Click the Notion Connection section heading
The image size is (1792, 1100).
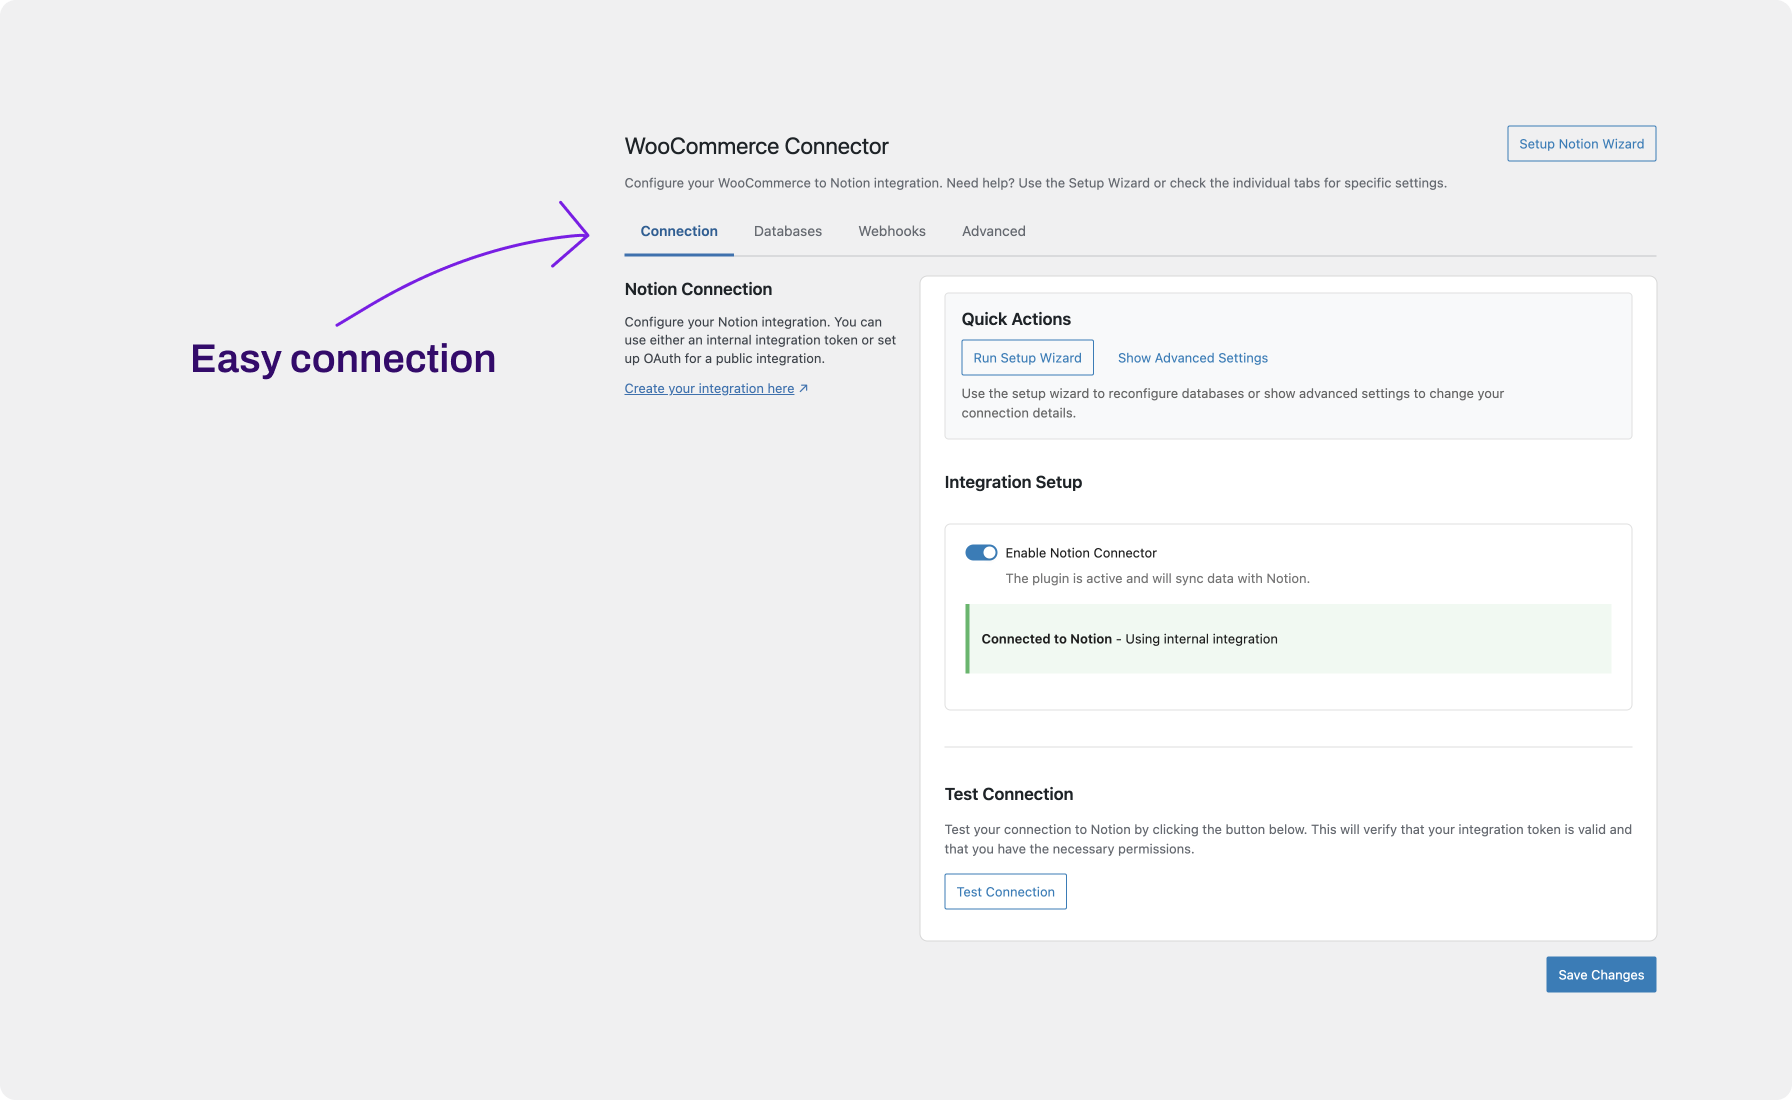click(698, 289)
